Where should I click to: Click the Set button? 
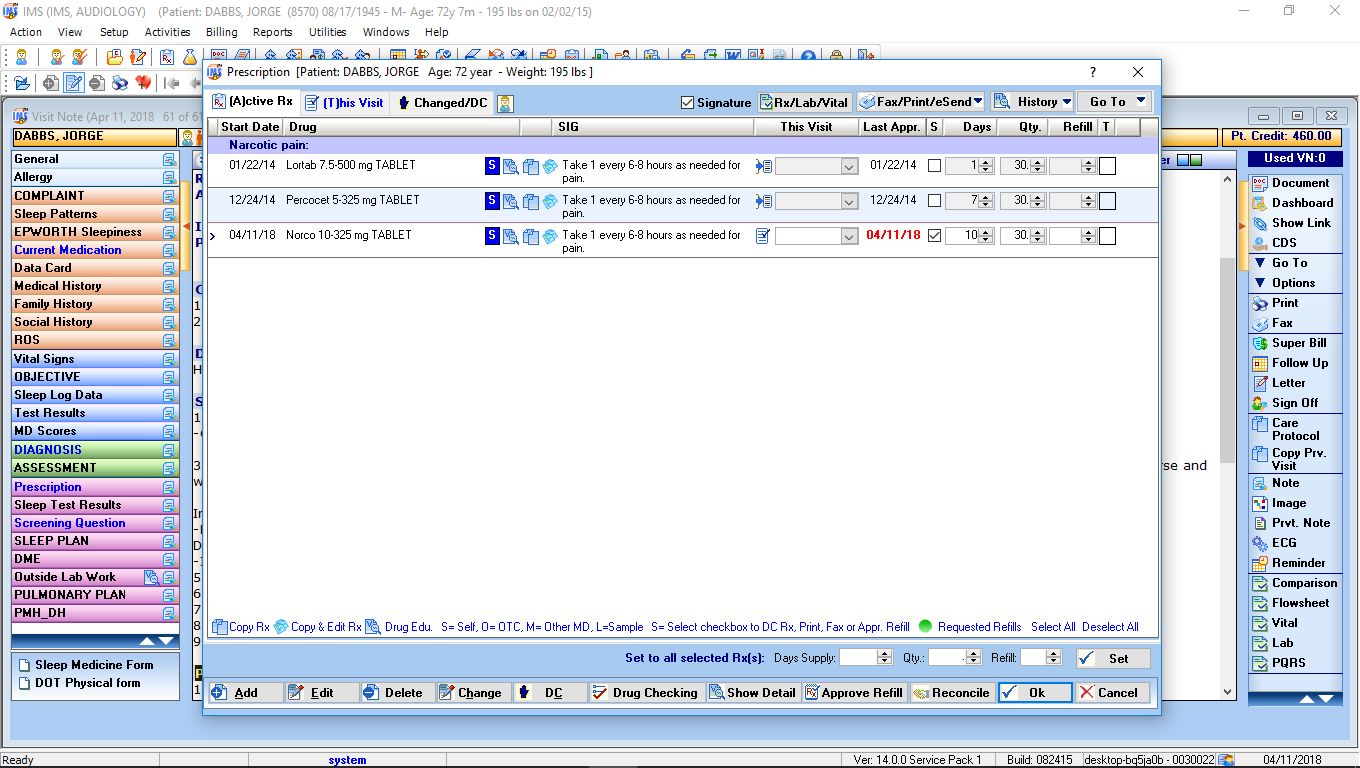point(1113,658)
